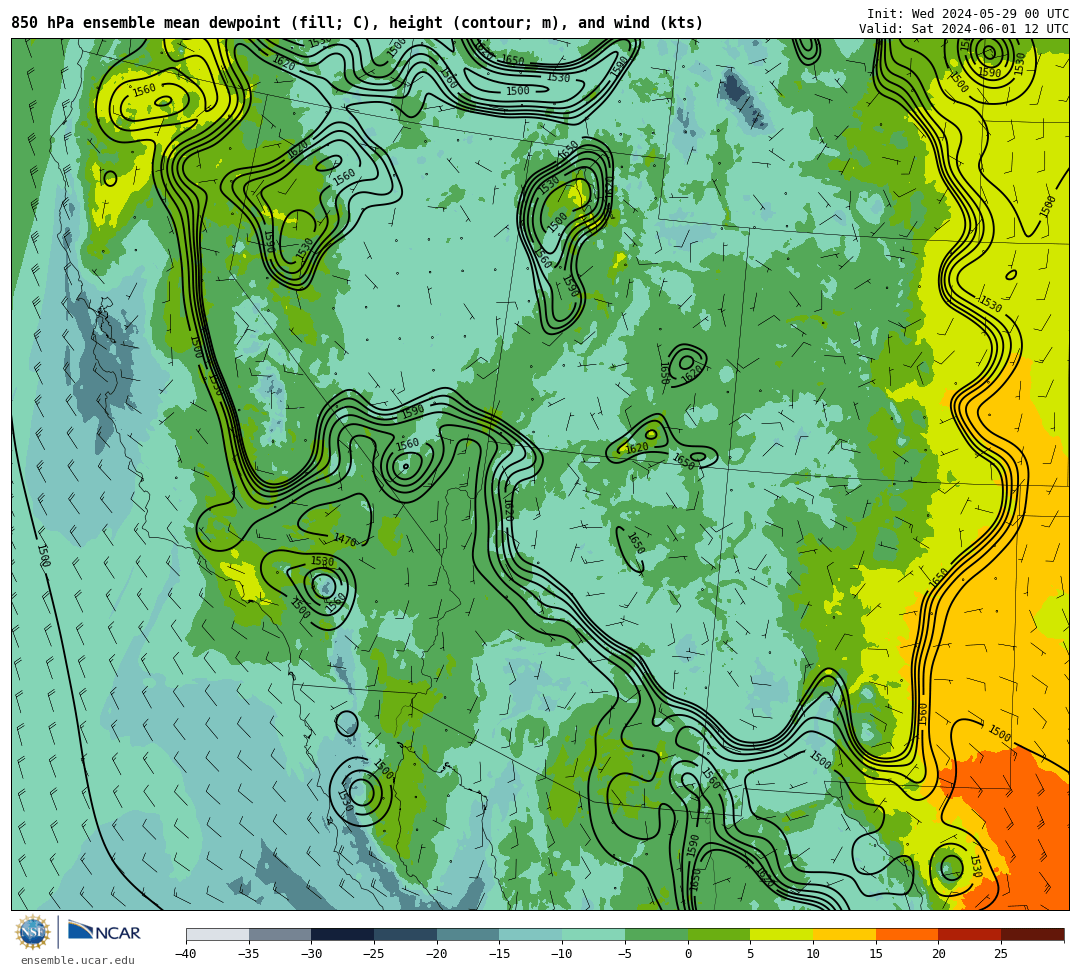Screen dimensions: 1080x973
Task: Click the -15 colorbar tick label
Action: pyautogui.click(x=499, y=954)
